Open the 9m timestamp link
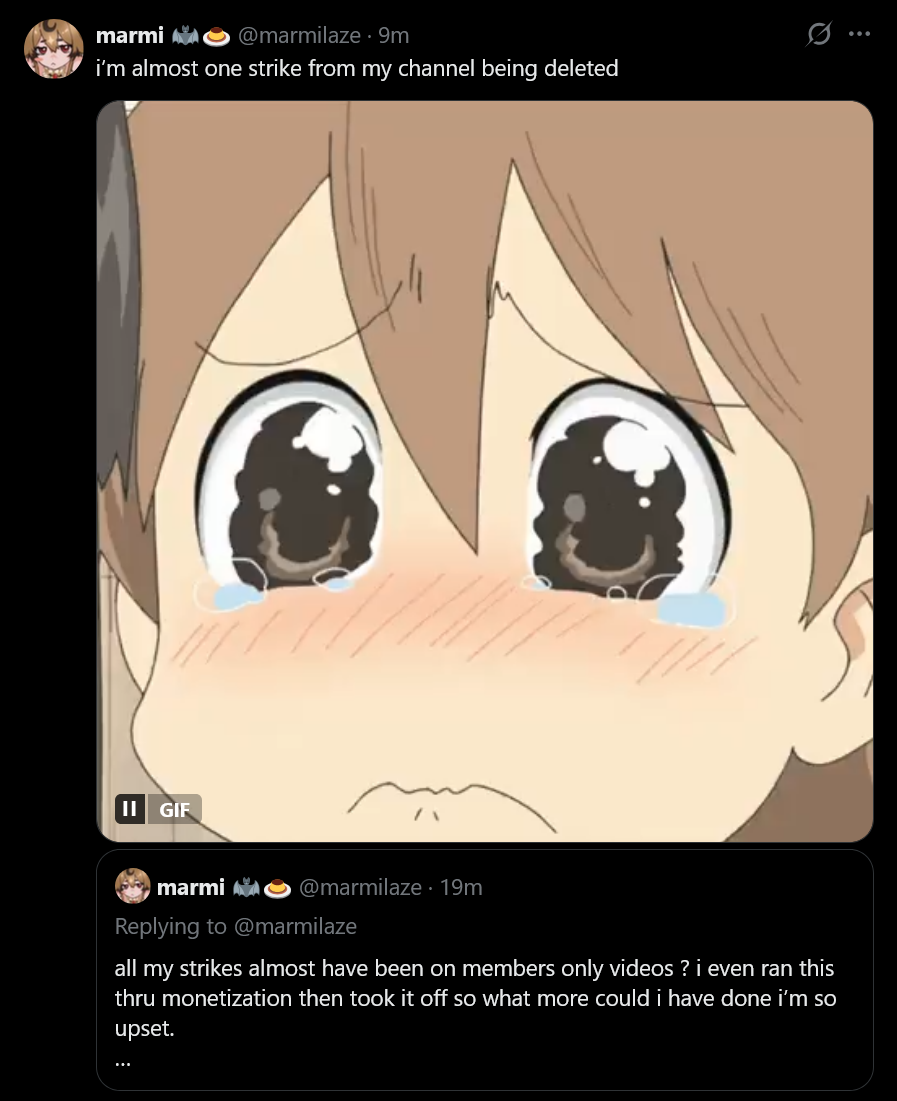The width and height of the screenshot is (897, 1101). click(393, 35)
